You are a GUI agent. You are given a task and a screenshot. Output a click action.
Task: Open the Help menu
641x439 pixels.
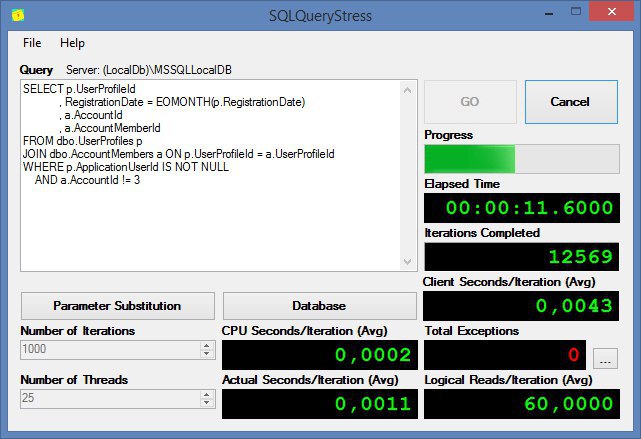point(72,43)
